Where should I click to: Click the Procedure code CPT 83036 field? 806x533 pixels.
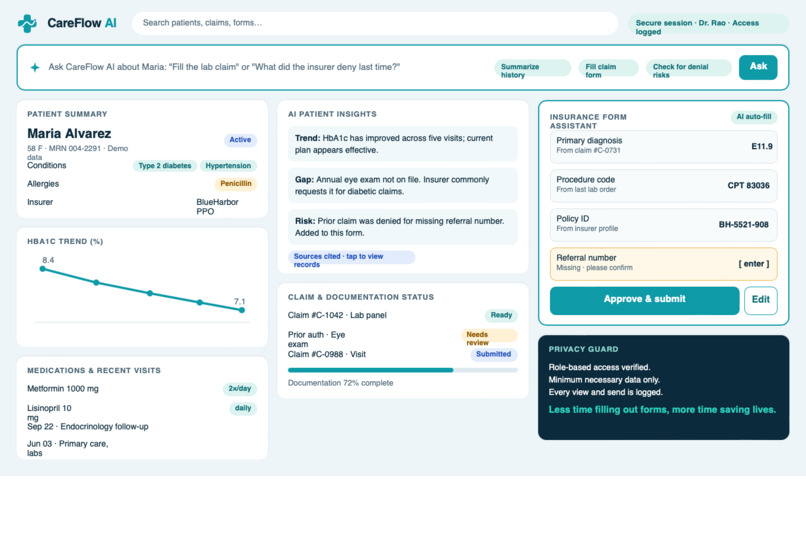tap(663, 186)
